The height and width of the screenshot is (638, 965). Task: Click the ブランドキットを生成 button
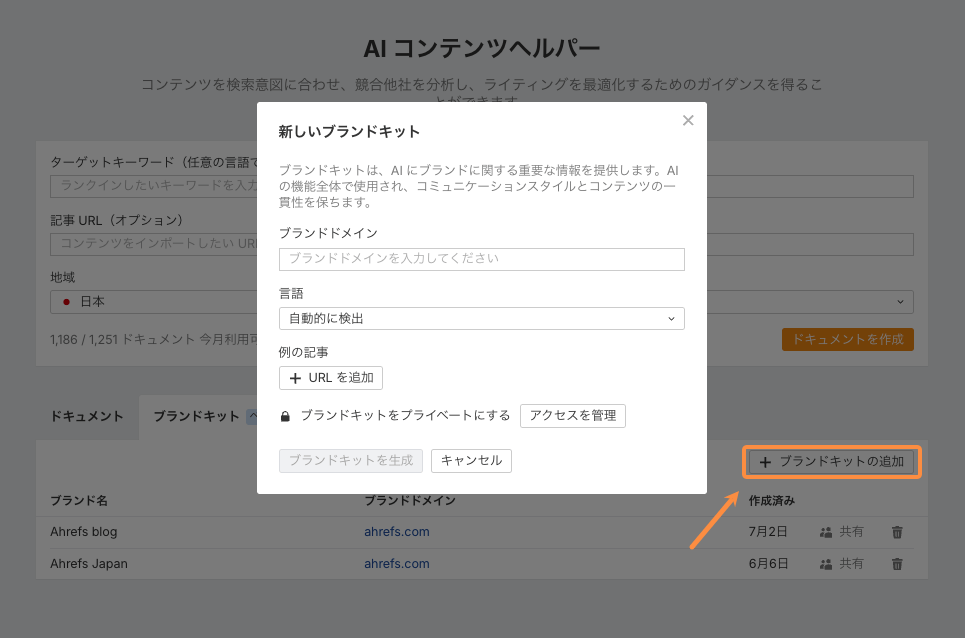click(x=351, y=461)
